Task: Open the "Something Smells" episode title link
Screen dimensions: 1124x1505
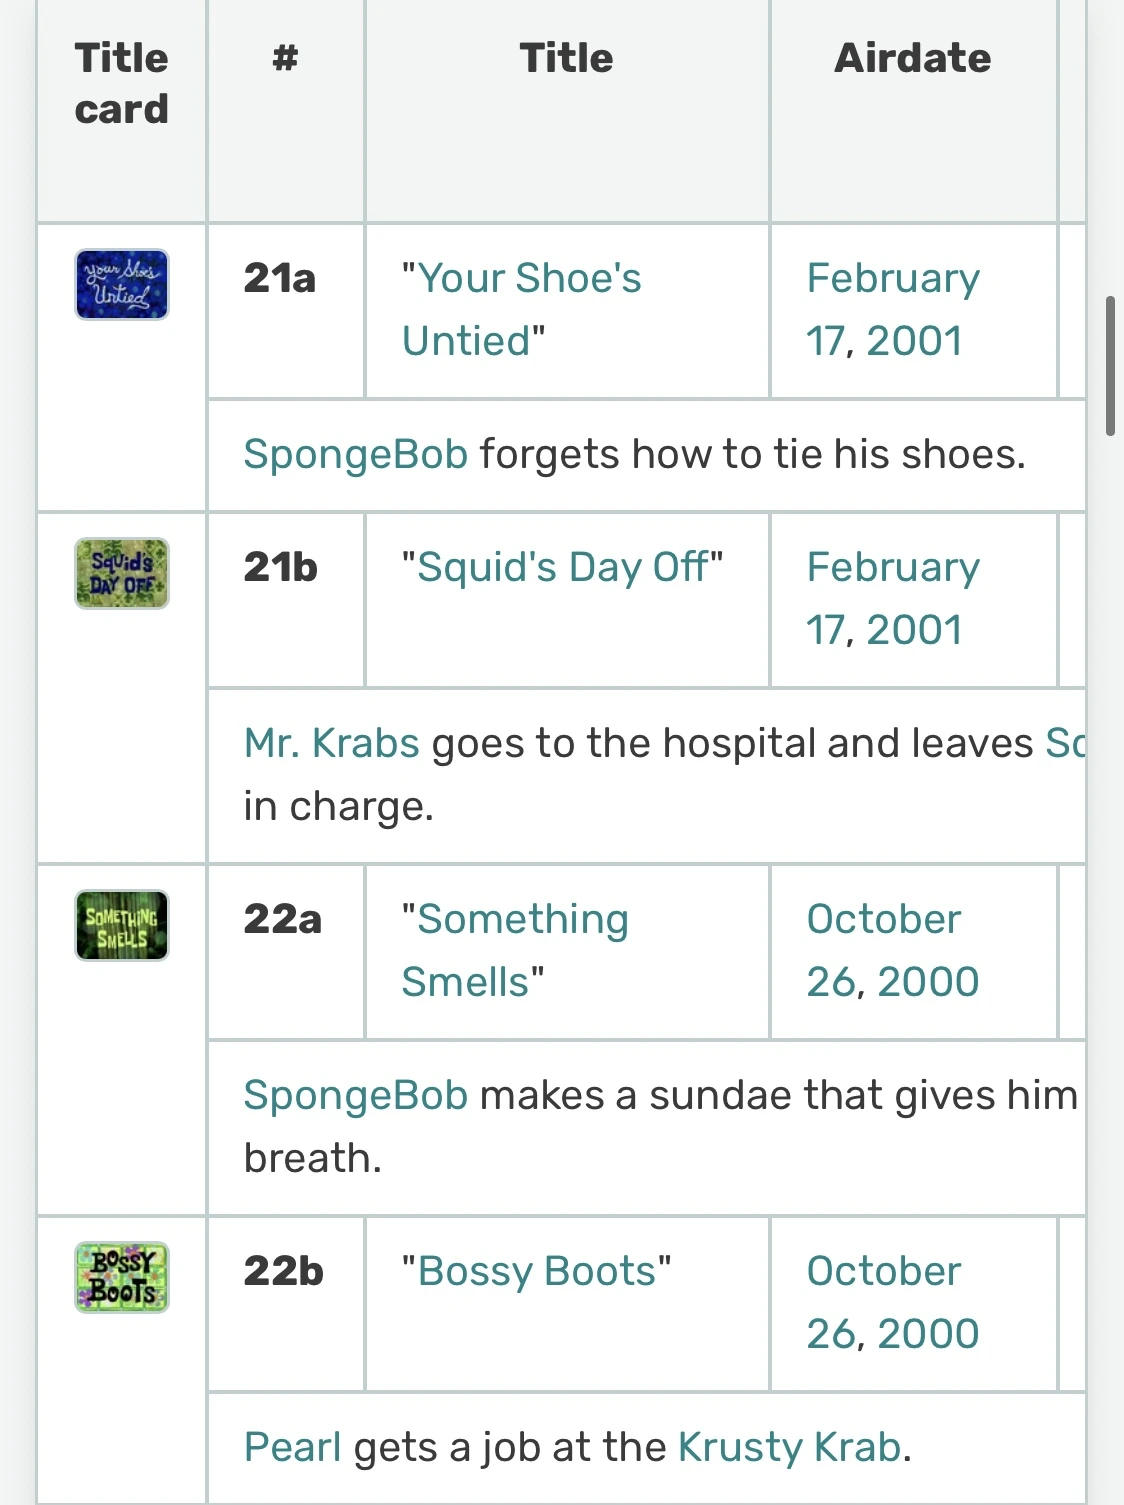Action: (515, 950)
